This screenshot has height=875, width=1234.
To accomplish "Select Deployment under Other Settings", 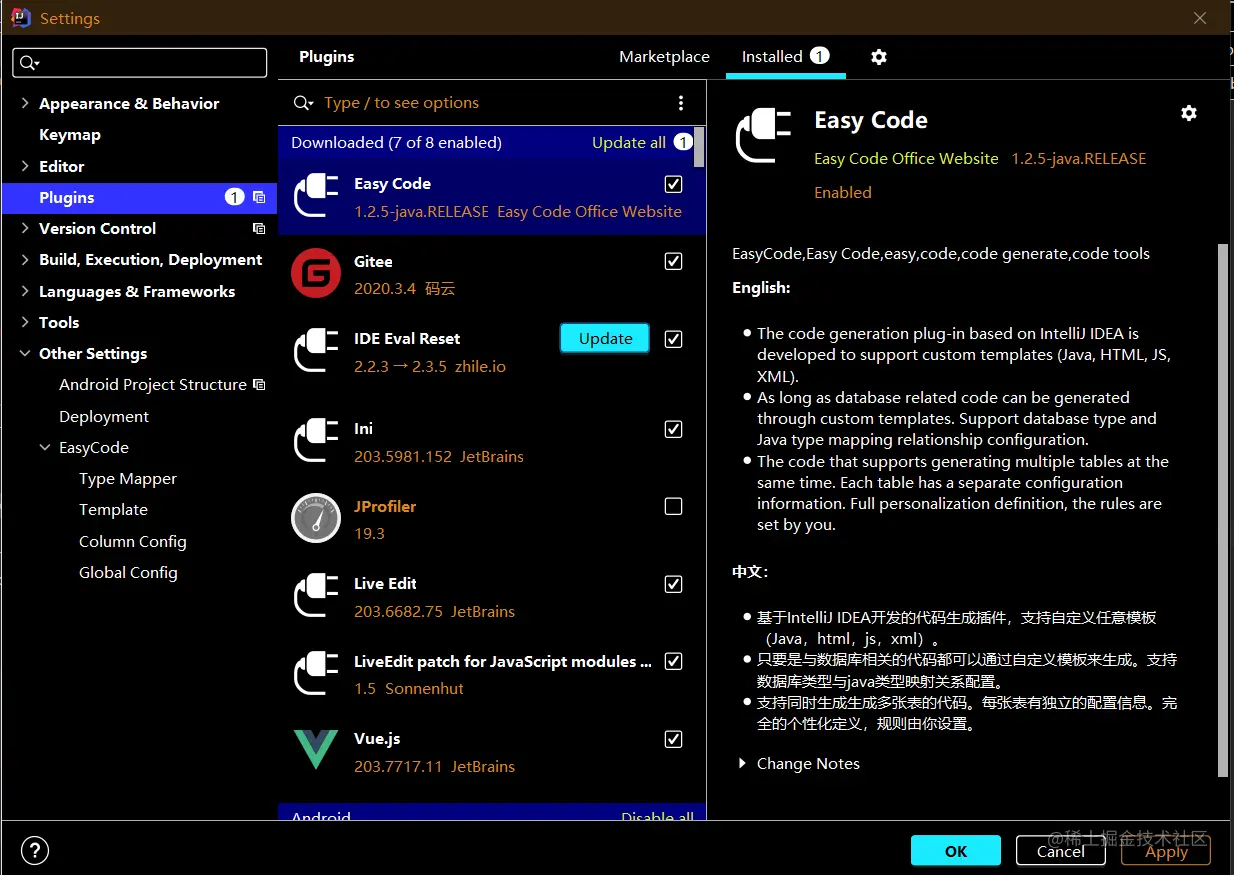I will tap(104, 417).
